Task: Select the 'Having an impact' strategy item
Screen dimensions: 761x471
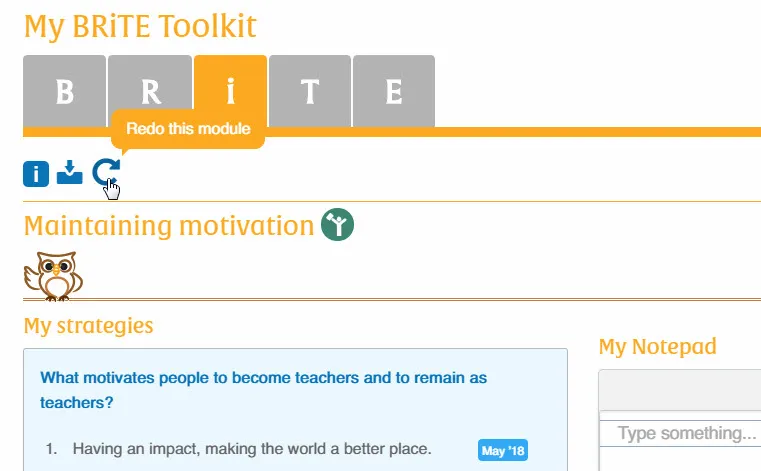Action: [252, 450]
